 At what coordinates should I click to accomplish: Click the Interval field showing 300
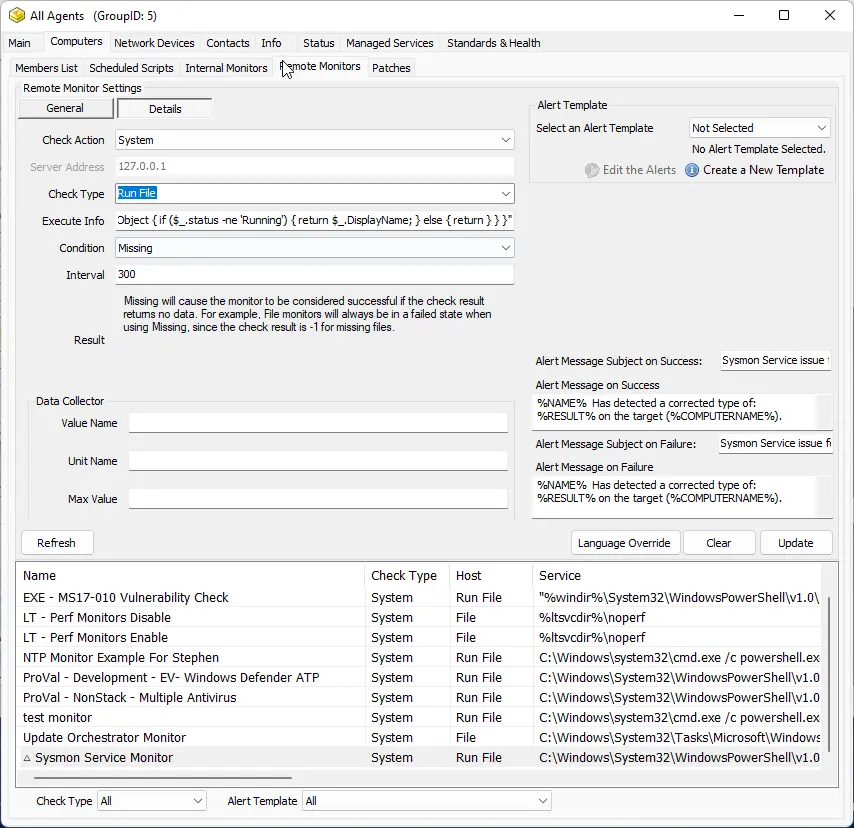coord(314,275)
